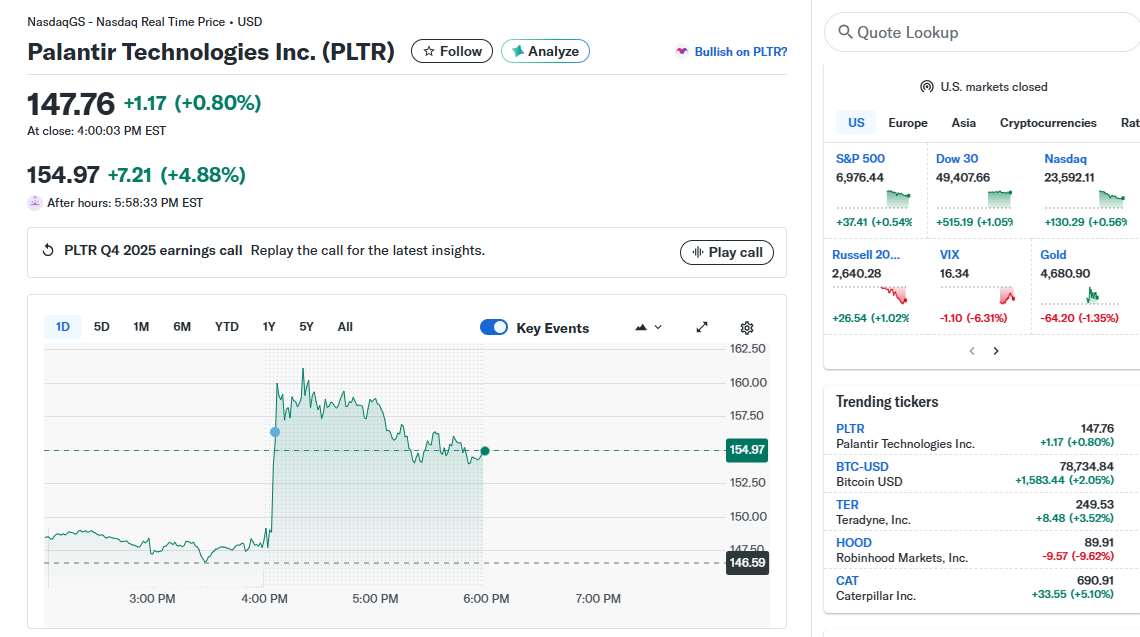Switch to Cryptocurrencies markets tab
Image resolution: width=1140 pixels, height=637 pixels.
1047,123
